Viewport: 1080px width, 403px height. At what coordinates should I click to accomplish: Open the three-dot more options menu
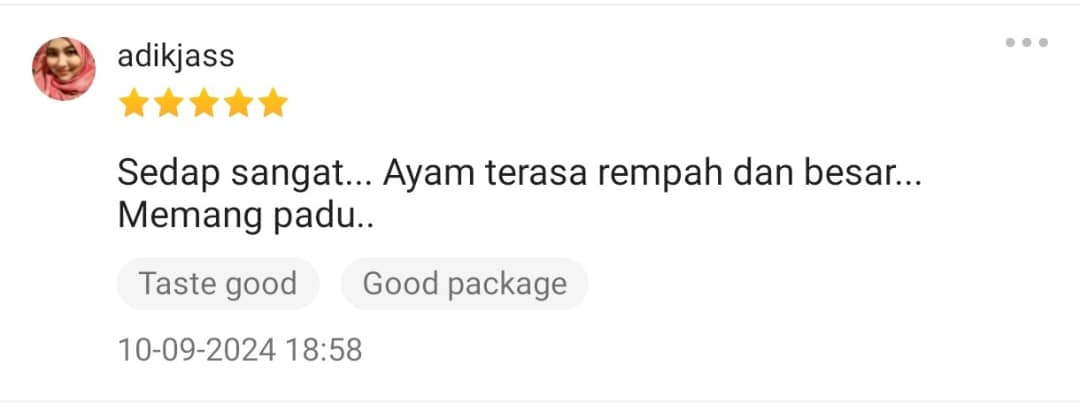pos(1026,43)
